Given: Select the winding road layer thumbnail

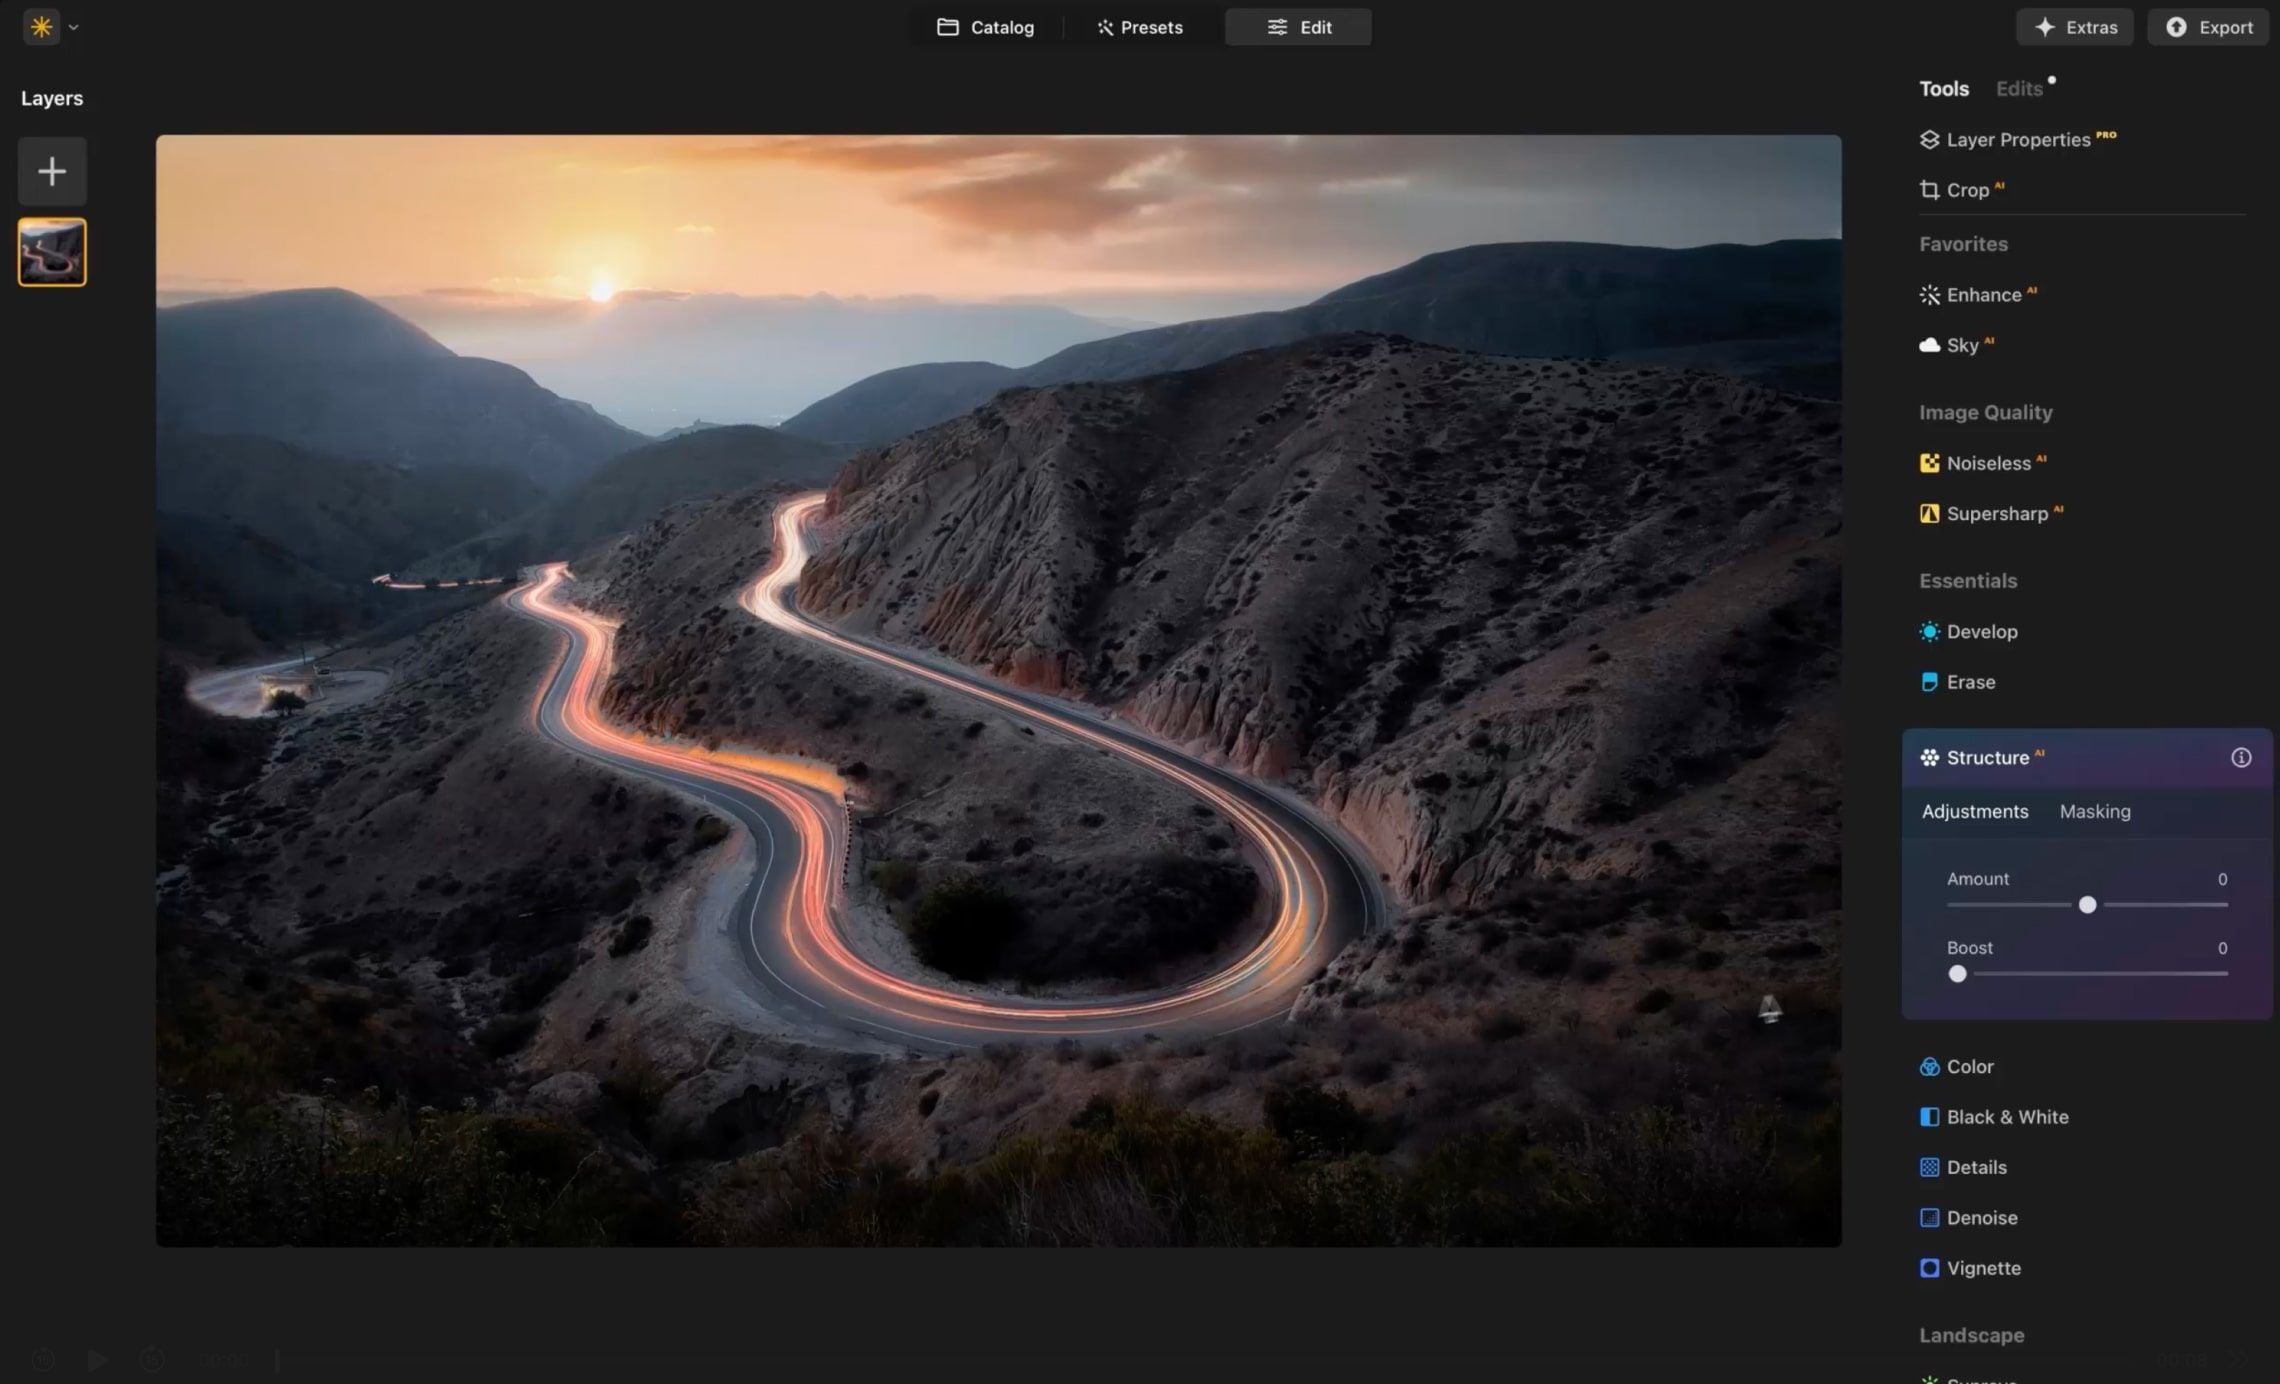Looking at the screenshot, I should pyautogui.click(x=52, y=252).
